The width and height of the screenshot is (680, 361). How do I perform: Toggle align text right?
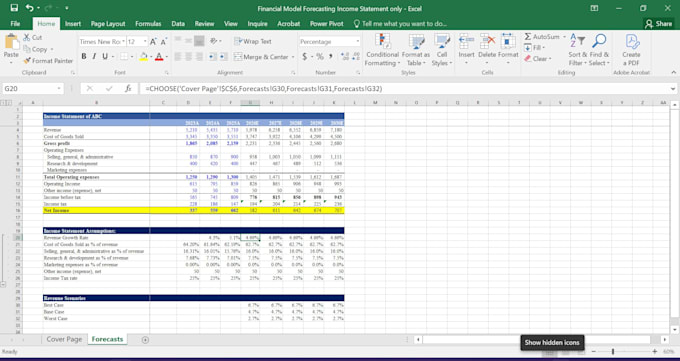pyautogui.click(x=199, y=56)
